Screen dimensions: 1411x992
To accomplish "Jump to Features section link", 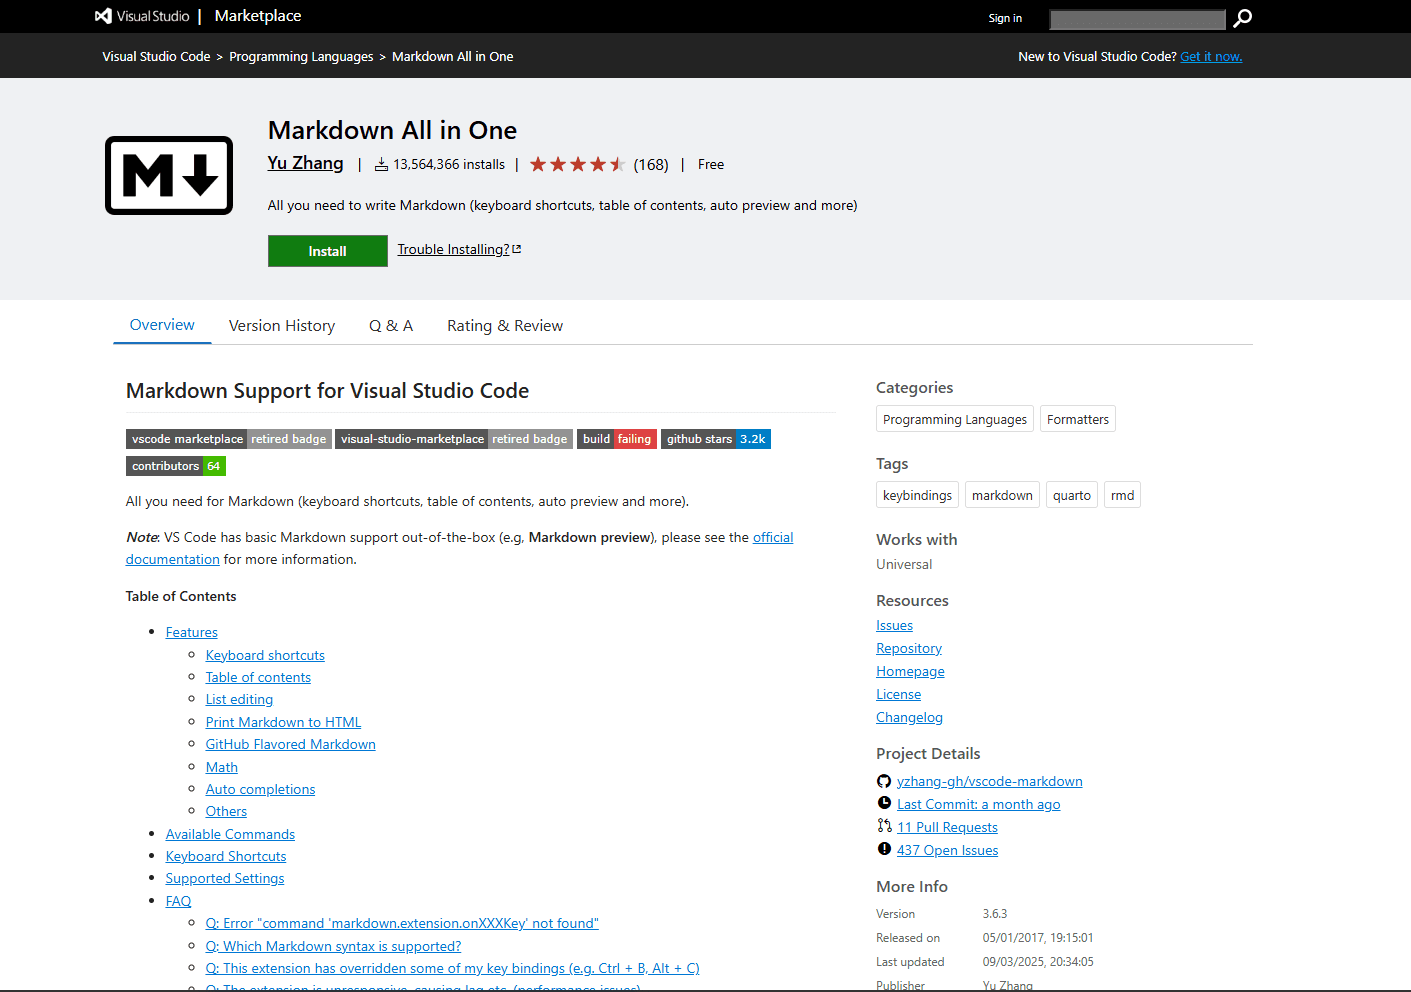I will [192, 632].
